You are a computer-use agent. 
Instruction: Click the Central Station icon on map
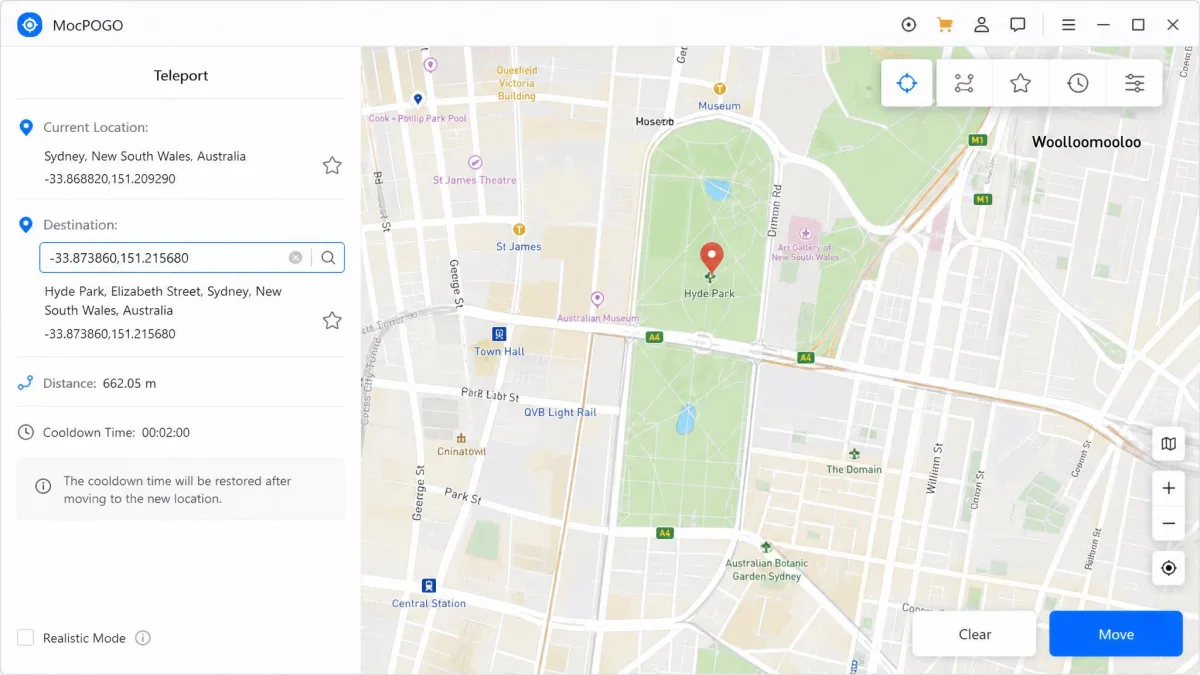[x=429, y=586]
